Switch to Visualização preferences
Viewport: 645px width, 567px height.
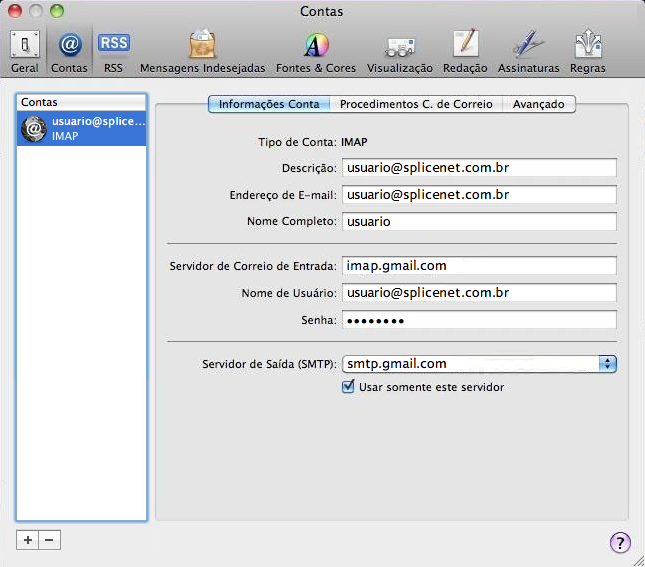(400, 51)
